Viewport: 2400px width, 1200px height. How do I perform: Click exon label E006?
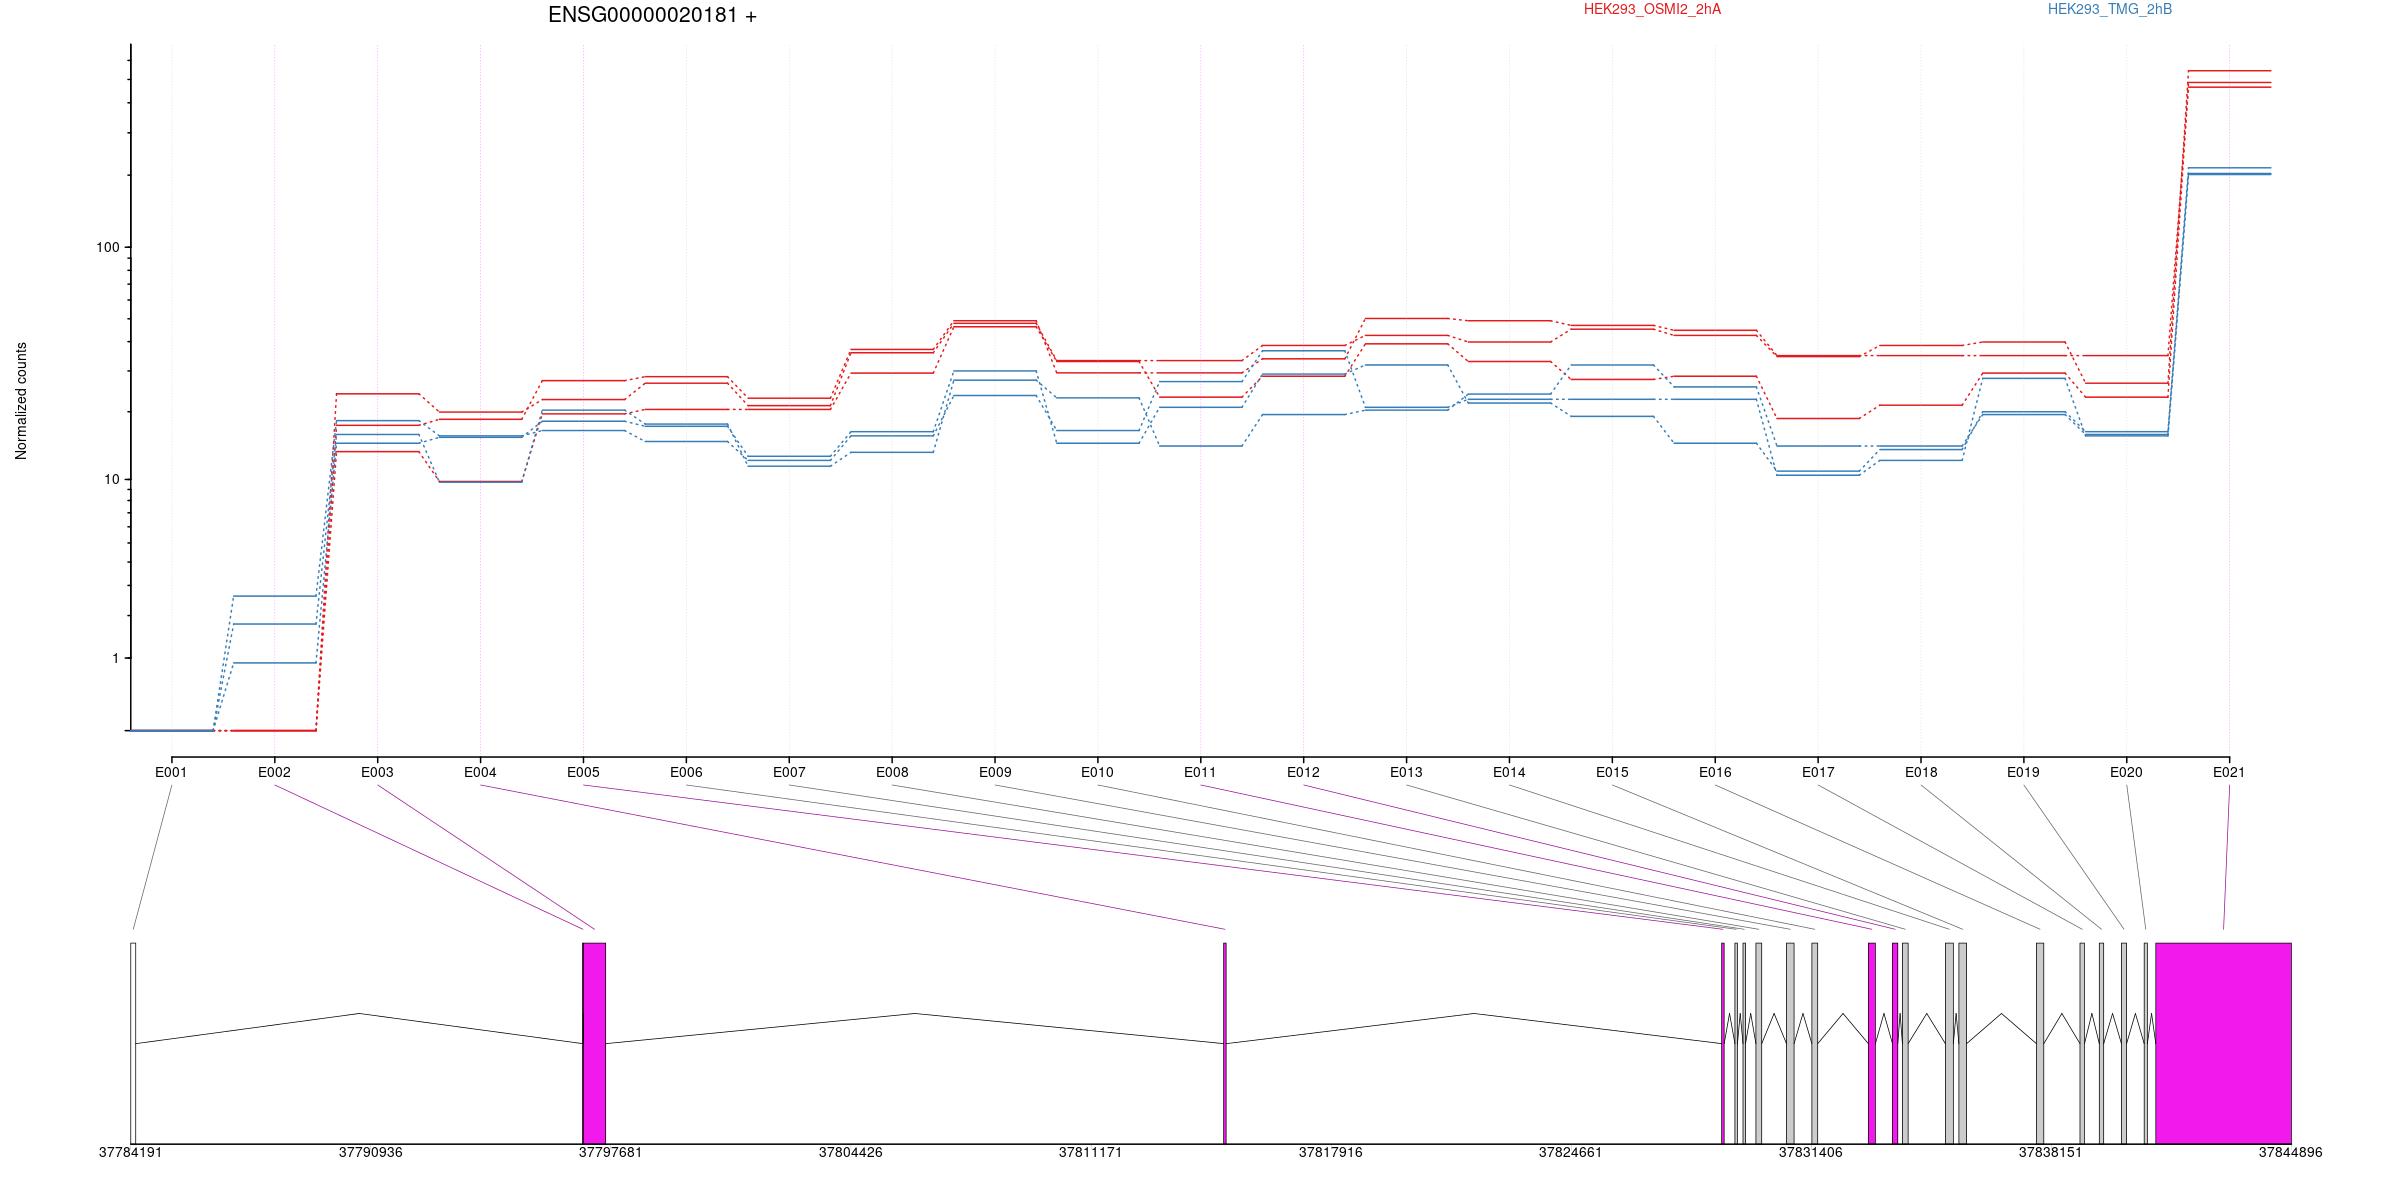(686, 772)
